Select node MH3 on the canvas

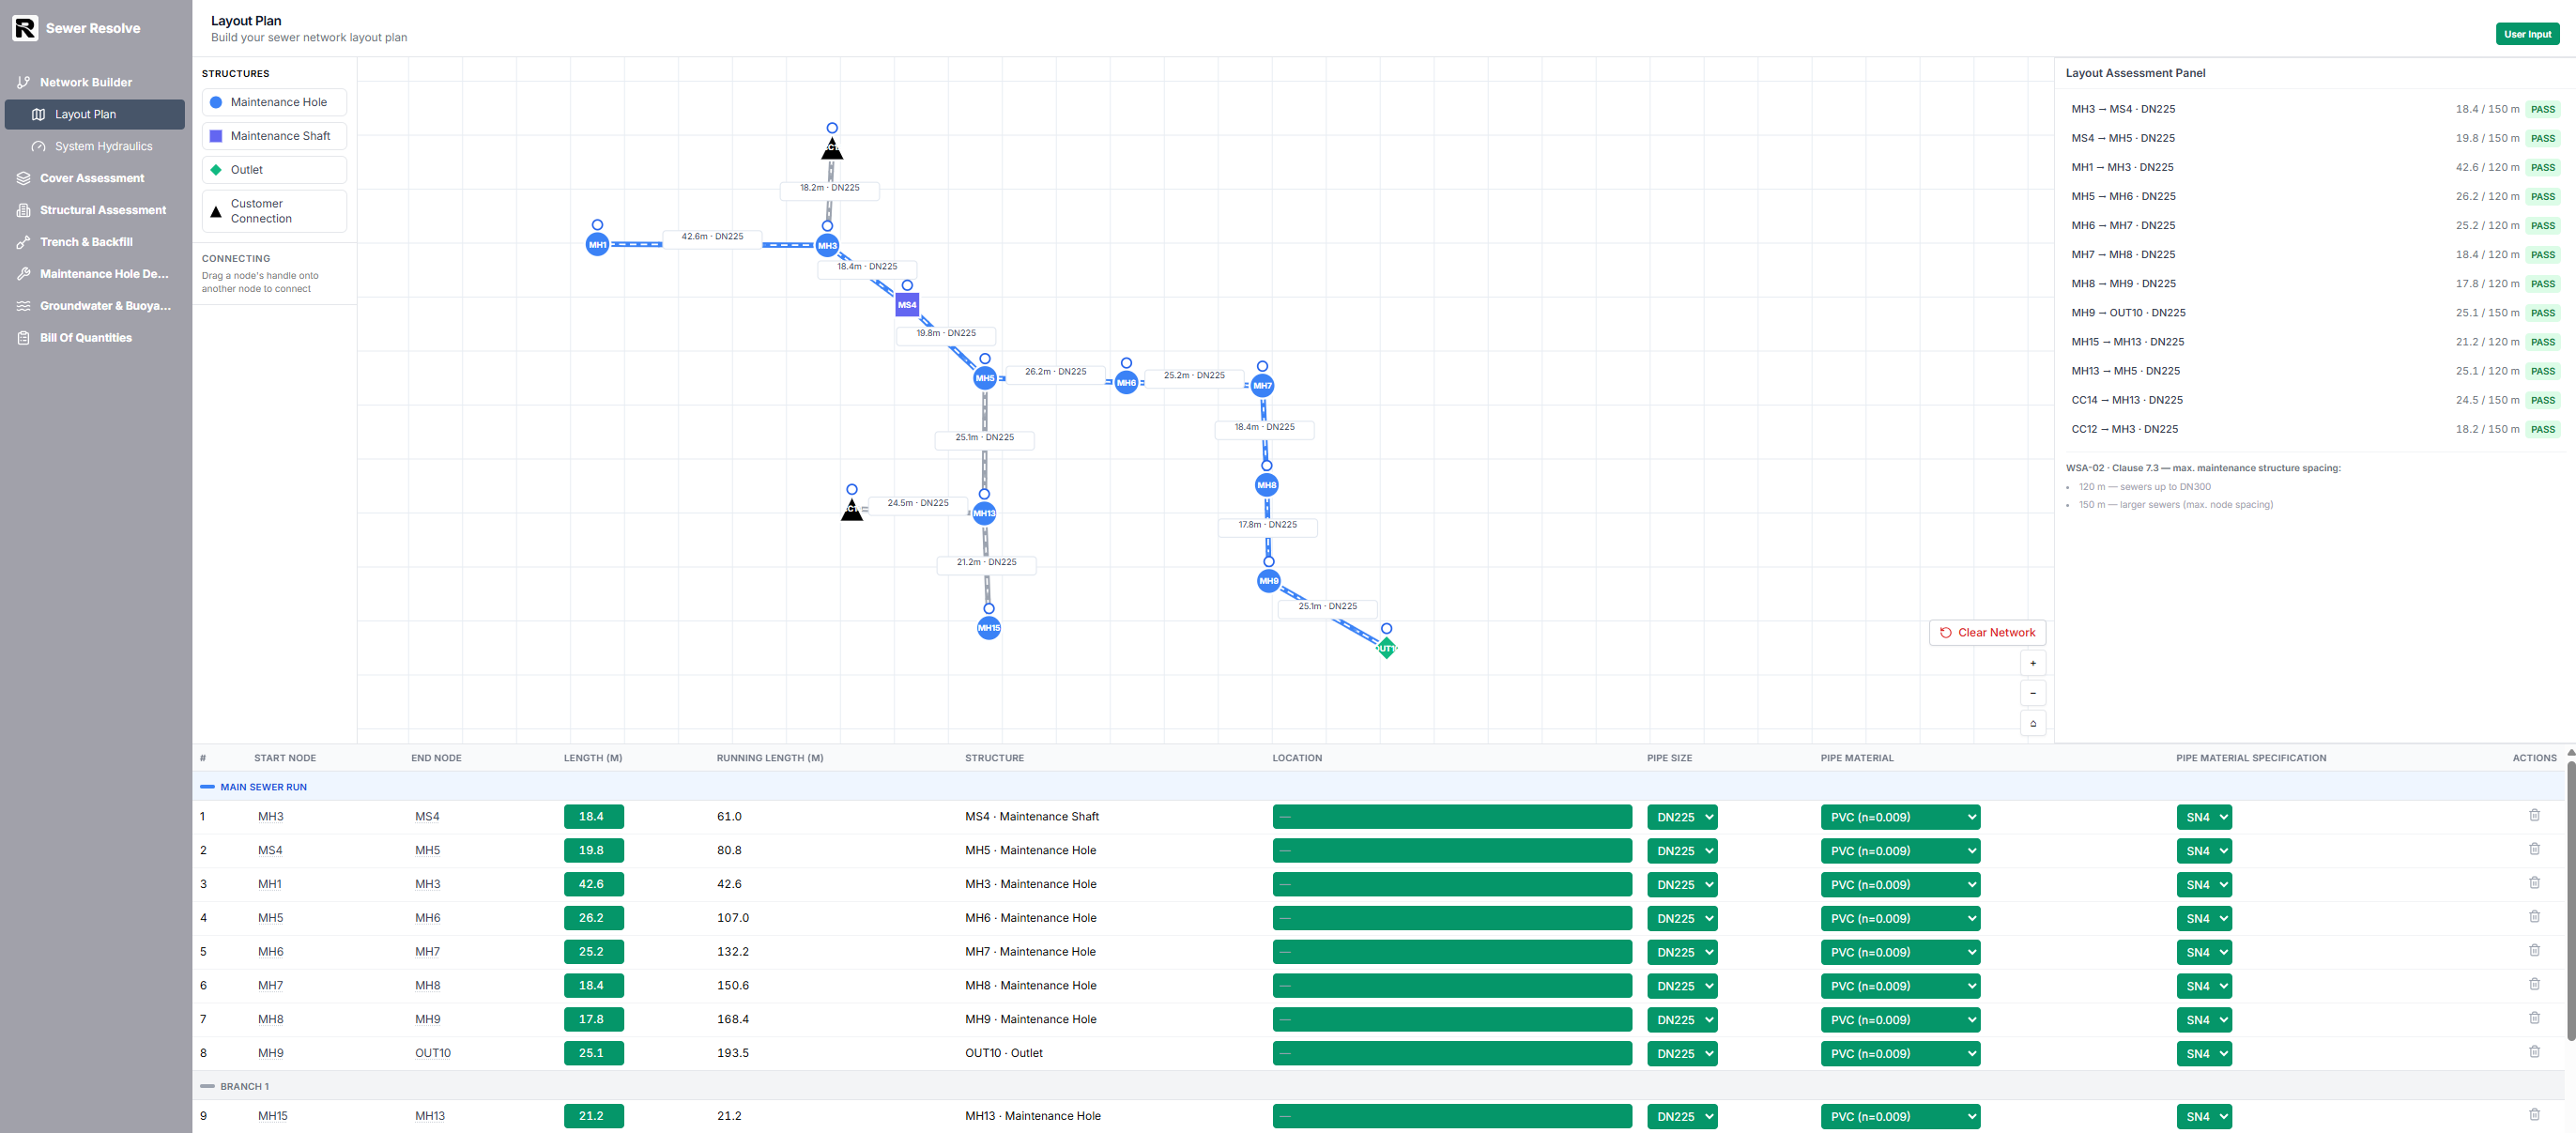[x=827, y=245]
